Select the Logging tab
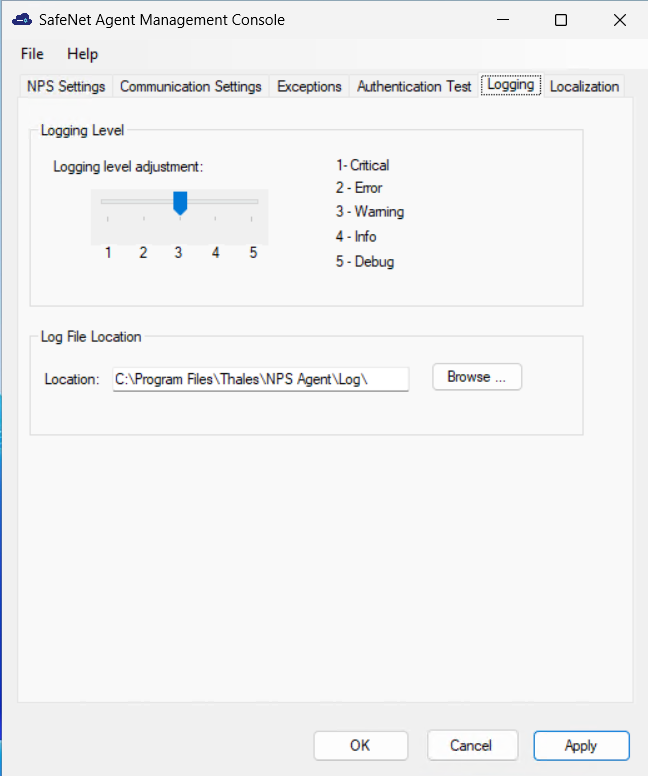 511,85
